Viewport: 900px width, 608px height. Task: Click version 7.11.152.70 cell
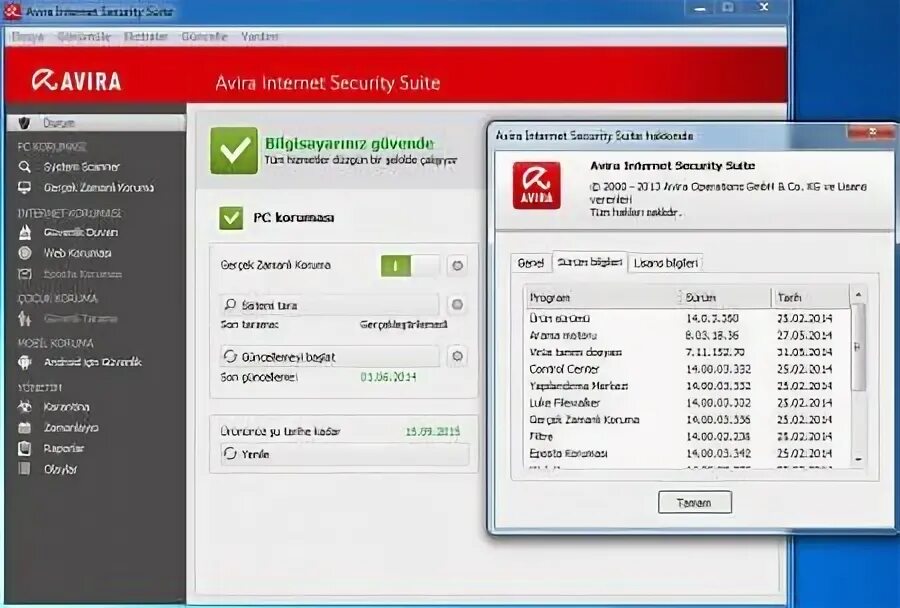(715, 352)
